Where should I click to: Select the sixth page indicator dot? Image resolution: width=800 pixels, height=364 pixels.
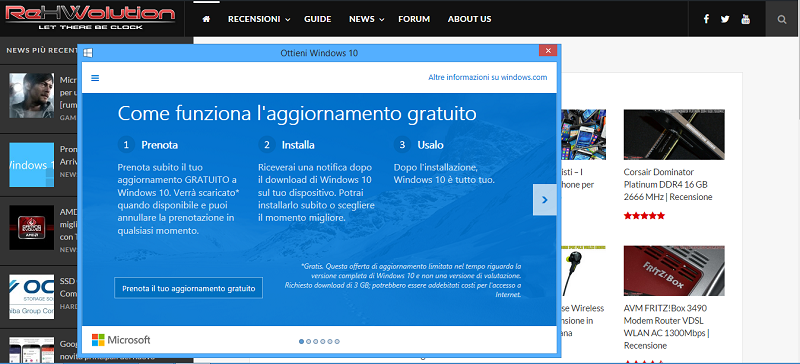pyautogui.click(x=337, y=342)
